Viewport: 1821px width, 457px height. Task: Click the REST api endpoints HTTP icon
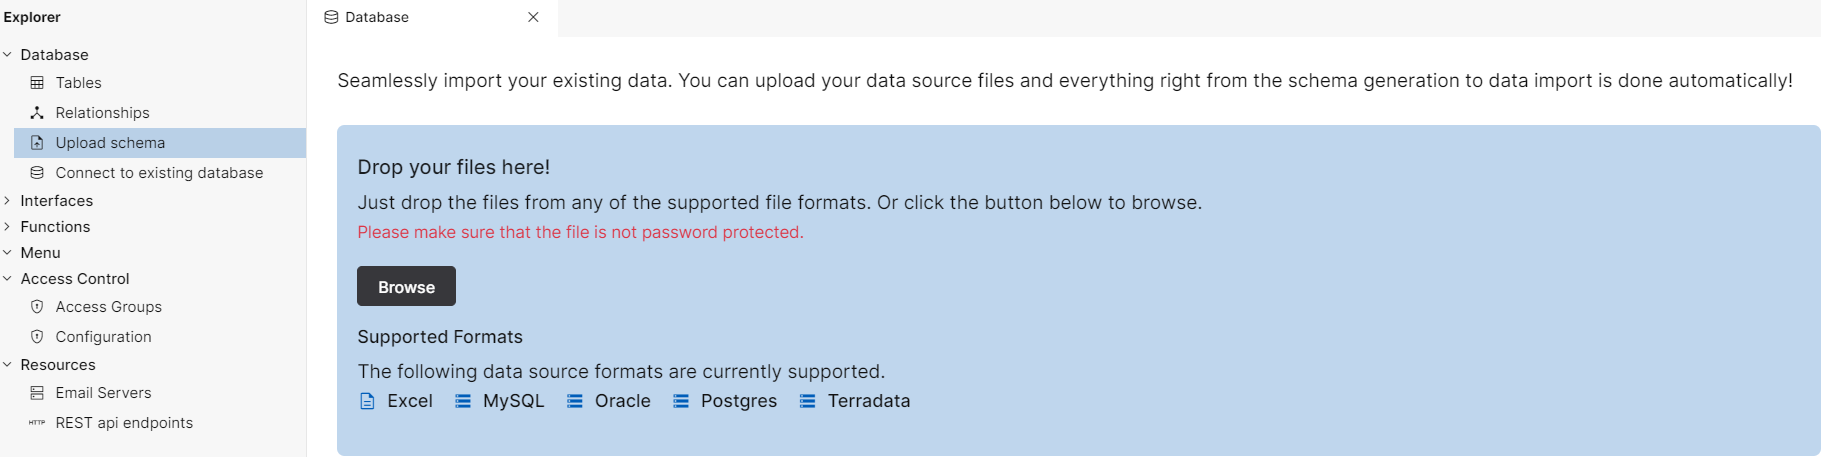coord(37,423)
